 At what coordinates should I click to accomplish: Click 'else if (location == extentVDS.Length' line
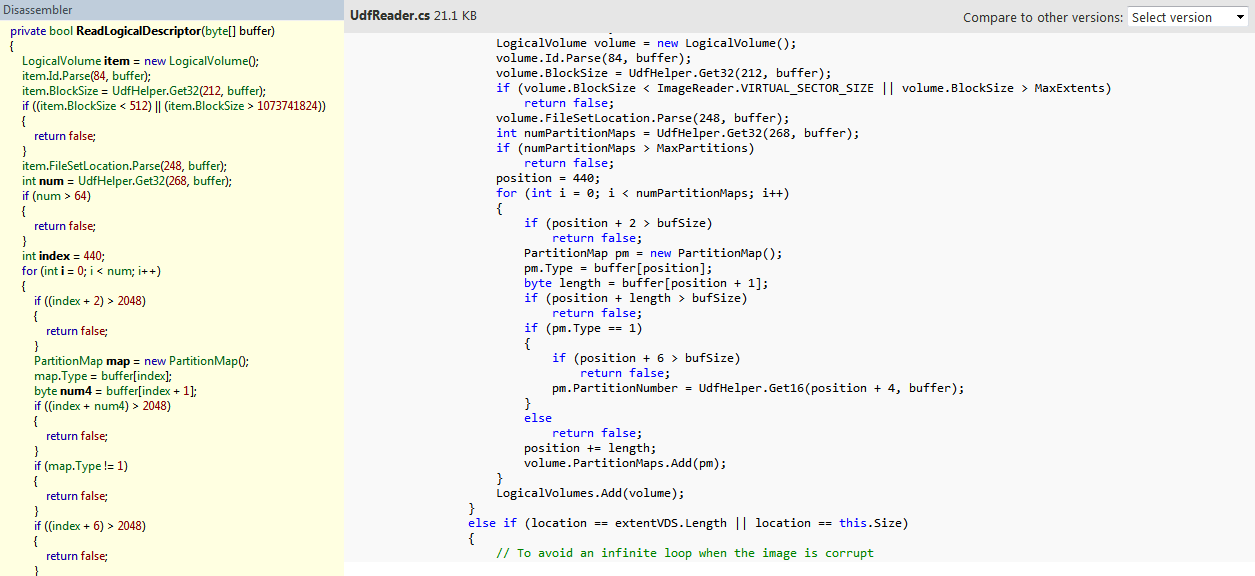click(688, 523)
